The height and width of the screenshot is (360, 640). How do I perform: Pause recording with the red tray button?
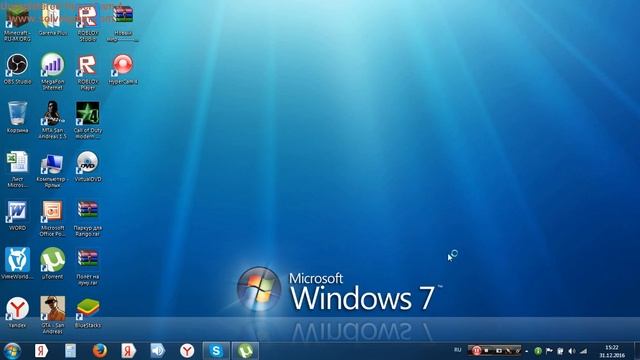coord(476,351)
